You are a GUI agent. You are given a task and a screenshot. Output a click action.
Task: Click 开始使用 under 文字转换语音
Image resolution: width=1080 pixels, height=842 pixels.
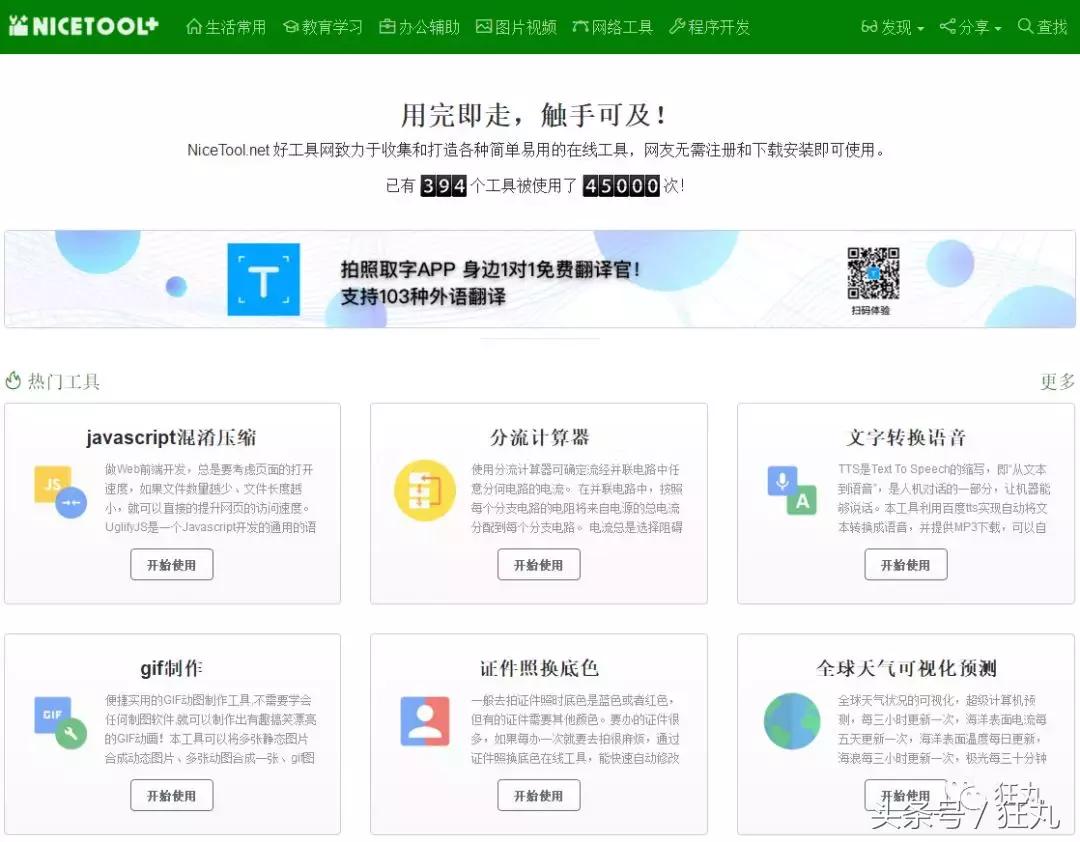906,564
